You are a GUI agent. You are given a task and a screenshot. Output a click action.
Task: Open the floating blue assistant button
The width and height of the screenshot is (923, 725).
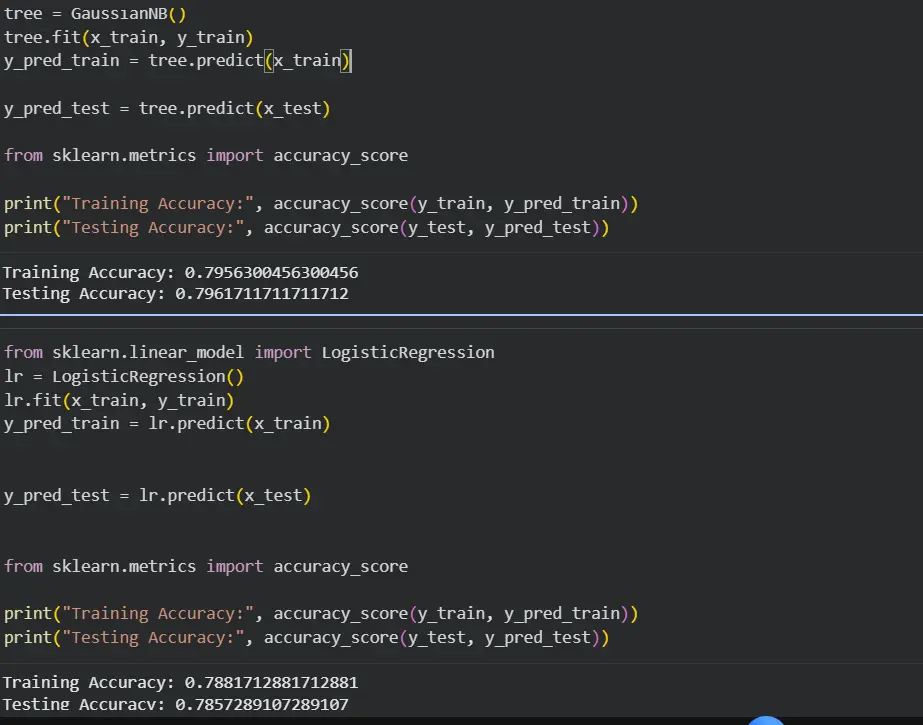pos(766,718)
